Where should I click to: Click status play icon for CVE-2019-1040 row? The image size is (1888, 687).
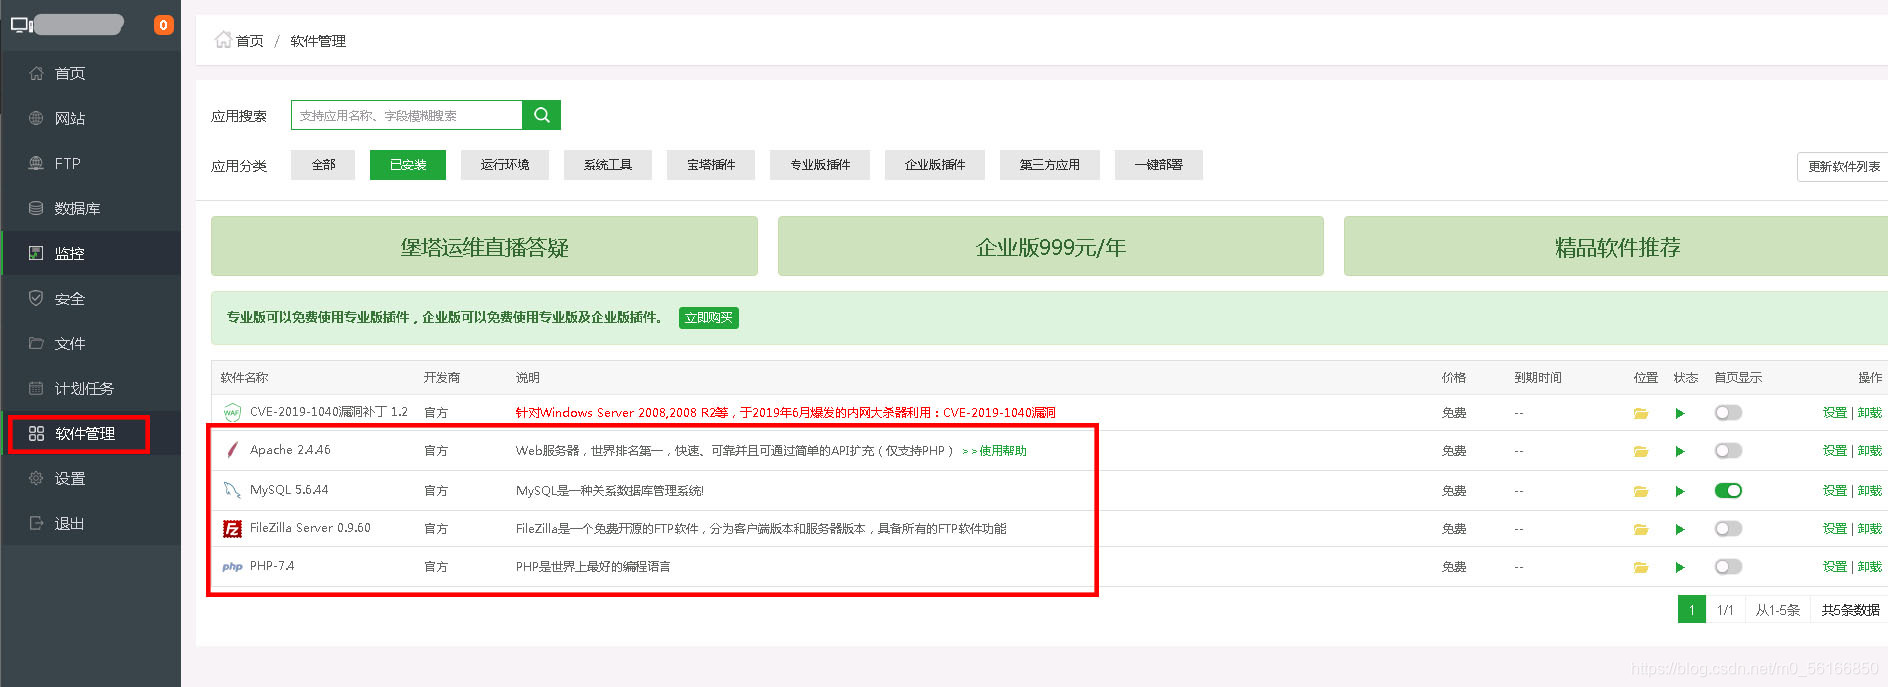[1680, 413]
